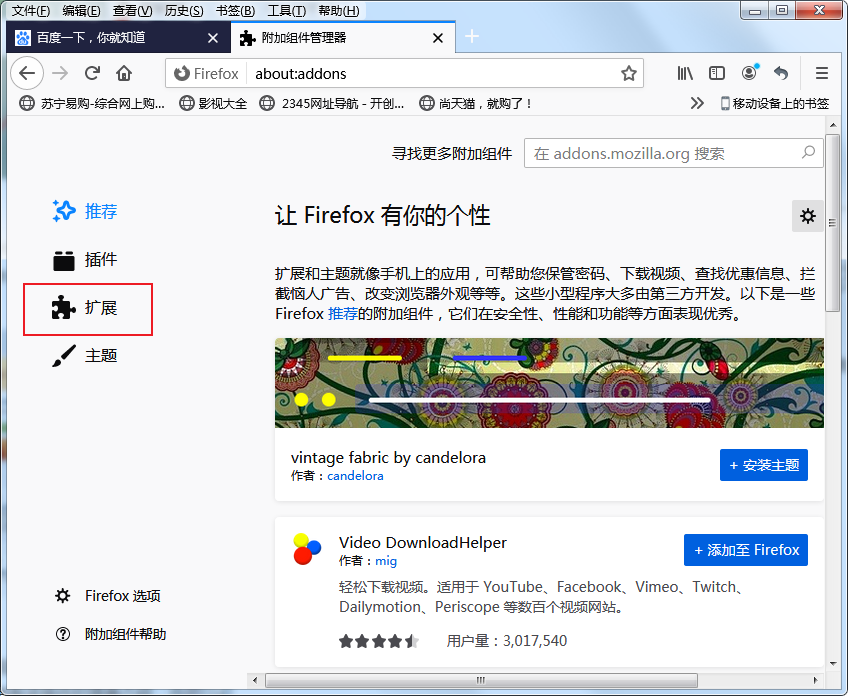Open the Library (书库) icon
This screenshot has width=848, height=696.
(x=684, y=73)
